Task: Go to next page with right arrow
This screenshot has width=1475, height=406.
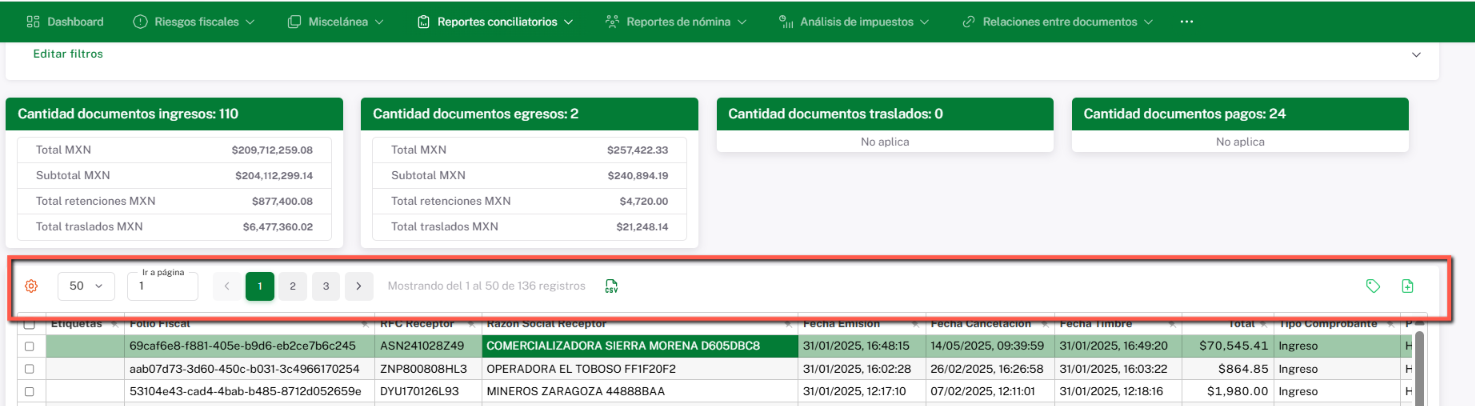Action: 359,286
